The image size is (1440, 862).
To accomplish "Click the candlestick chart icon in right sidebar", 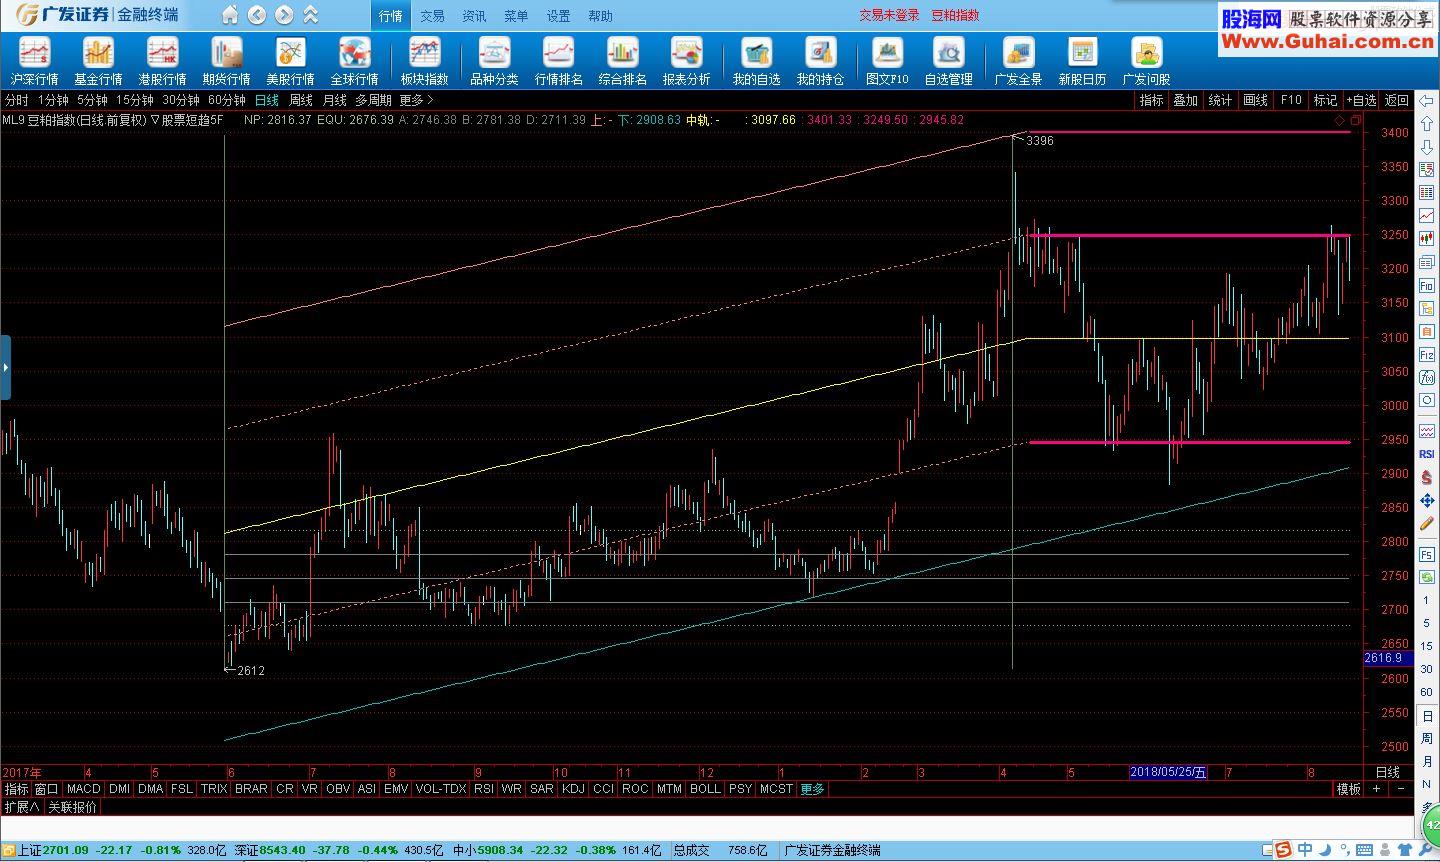I will point(1427,239).
